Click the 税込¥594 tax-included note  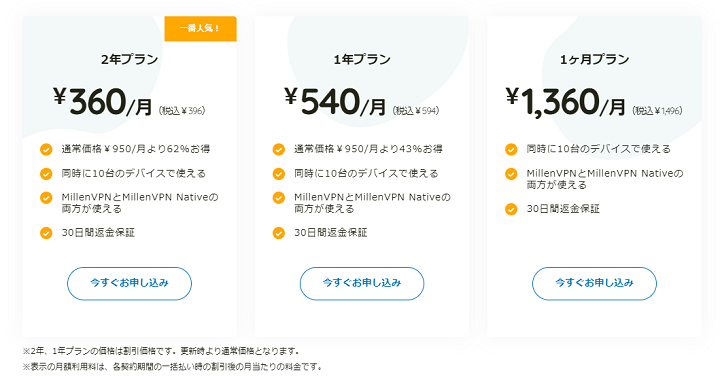point(416,111)
